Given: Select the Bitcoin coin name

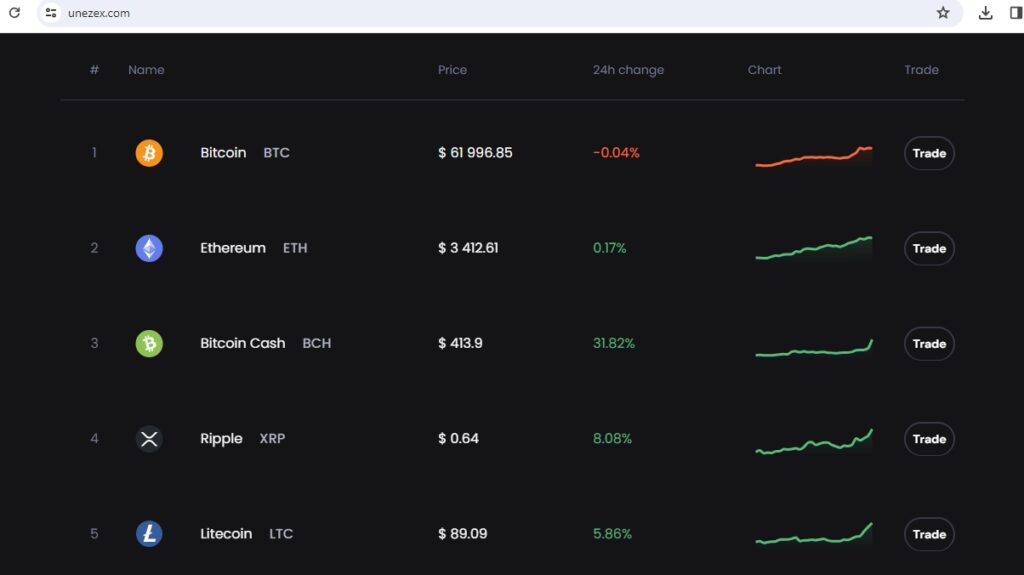Looking at the screenshot, I should [x=223, y=153].
